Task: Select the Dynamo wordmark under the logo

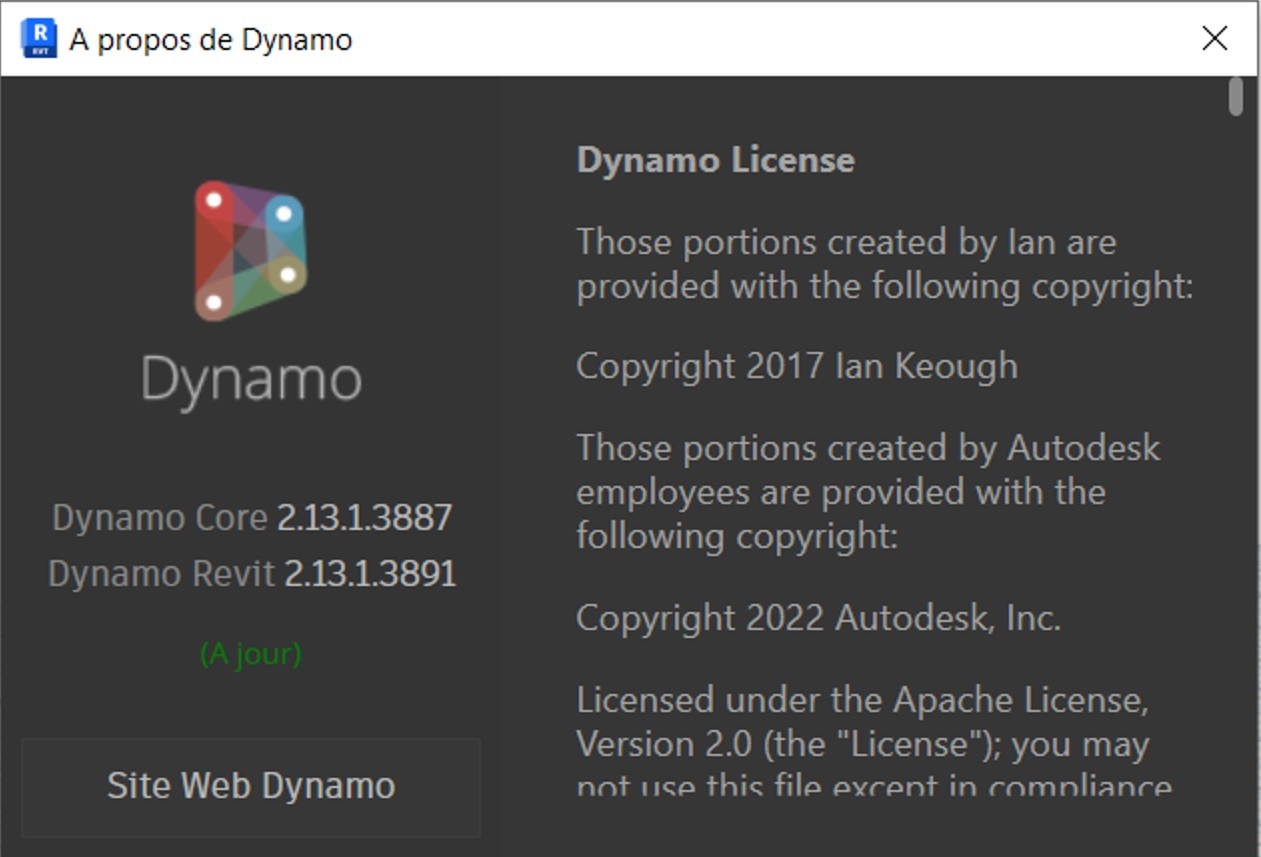Action: coord(251,378)
